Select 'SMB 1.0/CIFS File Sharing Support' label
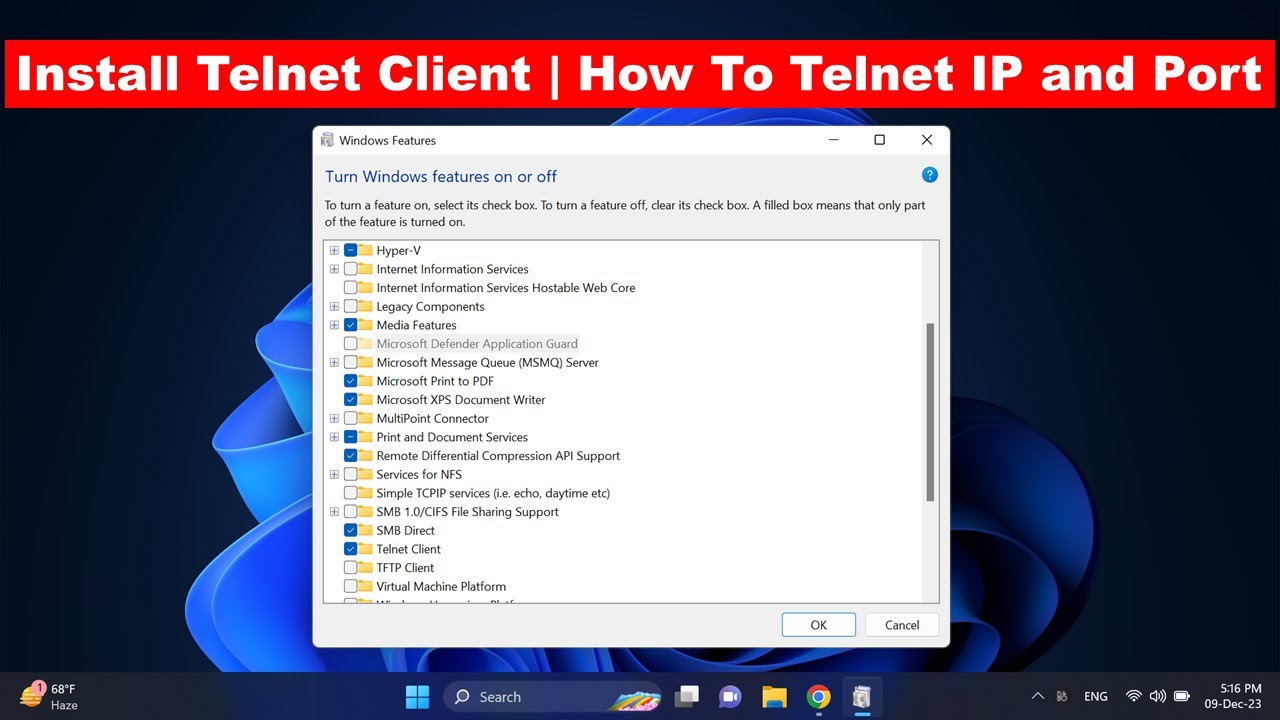Image resolution: width=1280 pixels, height=720 pixels. [x=467, y=512]
